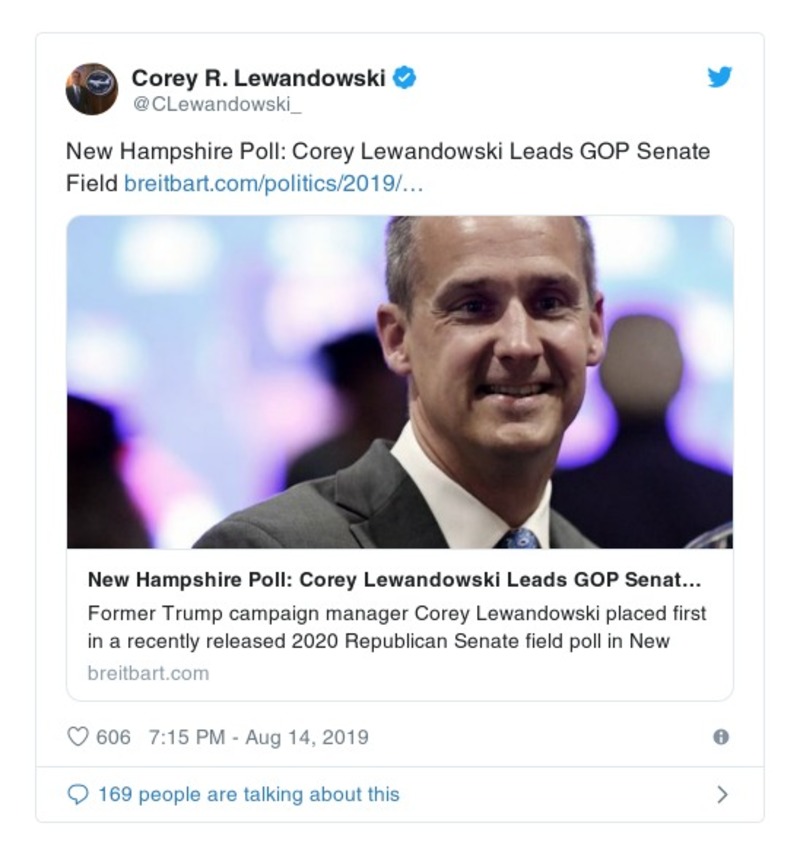This screenshot has height=858, width=800.
Task: Click the blue reply speech bubble icon
Action: click(78, 794)
